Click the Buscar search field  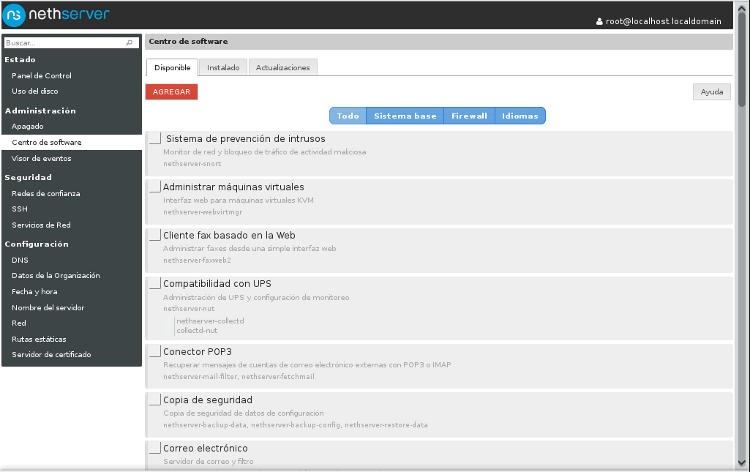[71, 43]
